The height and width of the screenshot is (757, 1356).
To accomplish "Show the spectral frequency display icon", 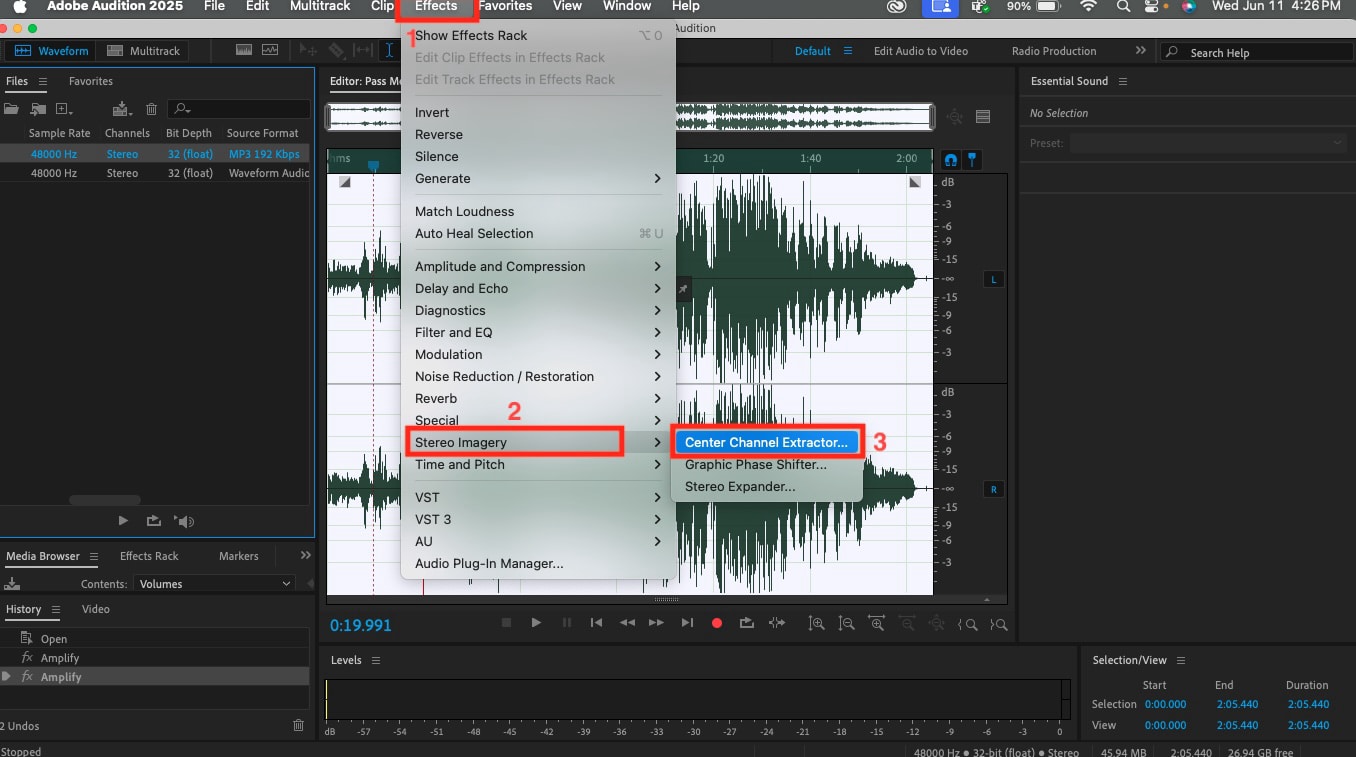I will tap(245, 50).
